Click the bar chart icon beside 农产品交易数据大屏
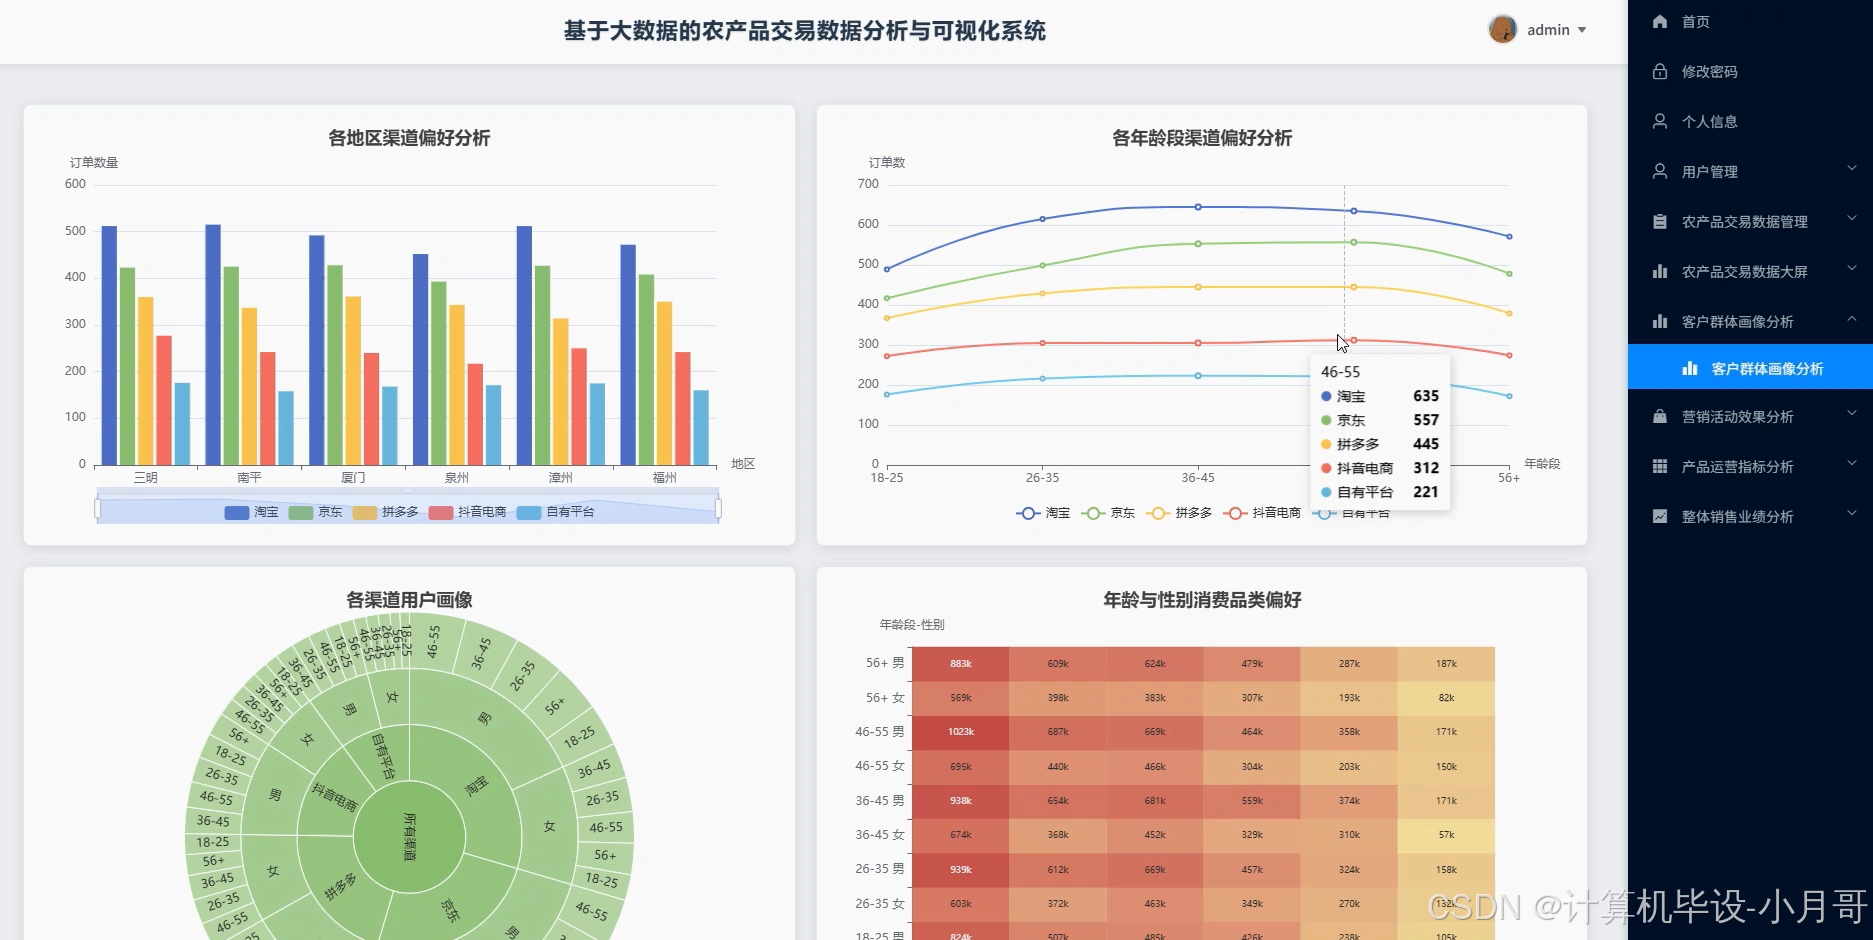 pyautogui.click(x=1660, y=271)
